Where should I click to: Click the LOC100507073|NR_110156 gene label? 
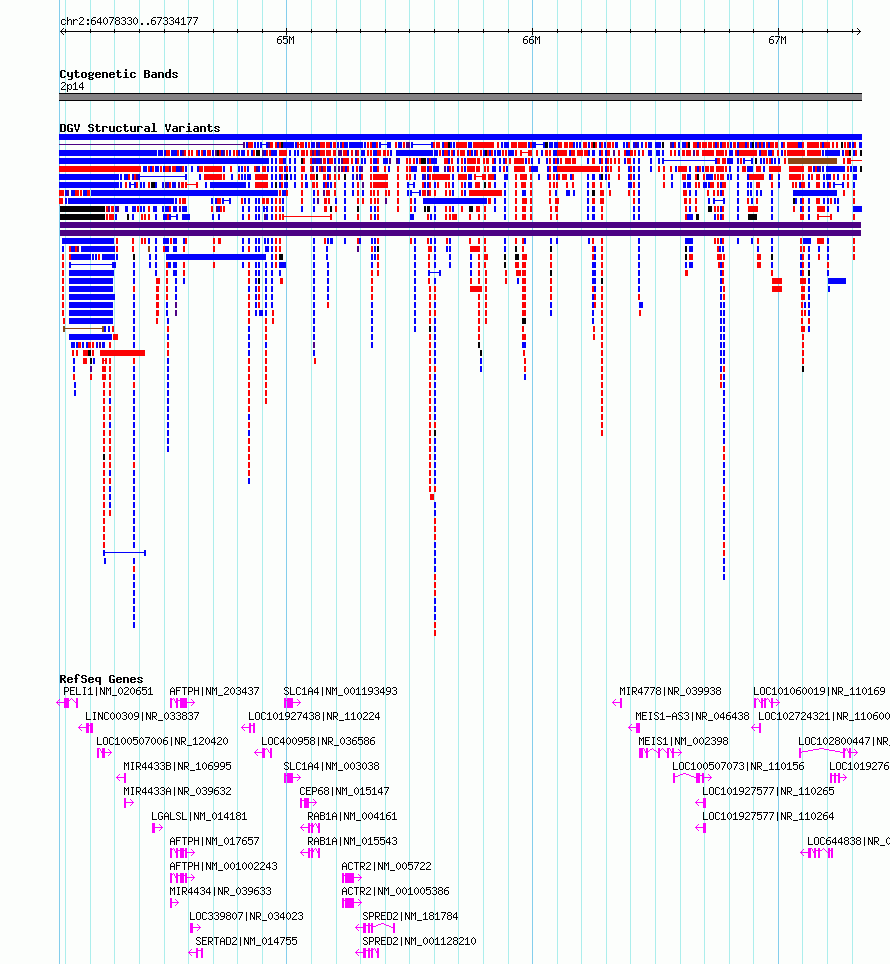(x=738, y=766)
